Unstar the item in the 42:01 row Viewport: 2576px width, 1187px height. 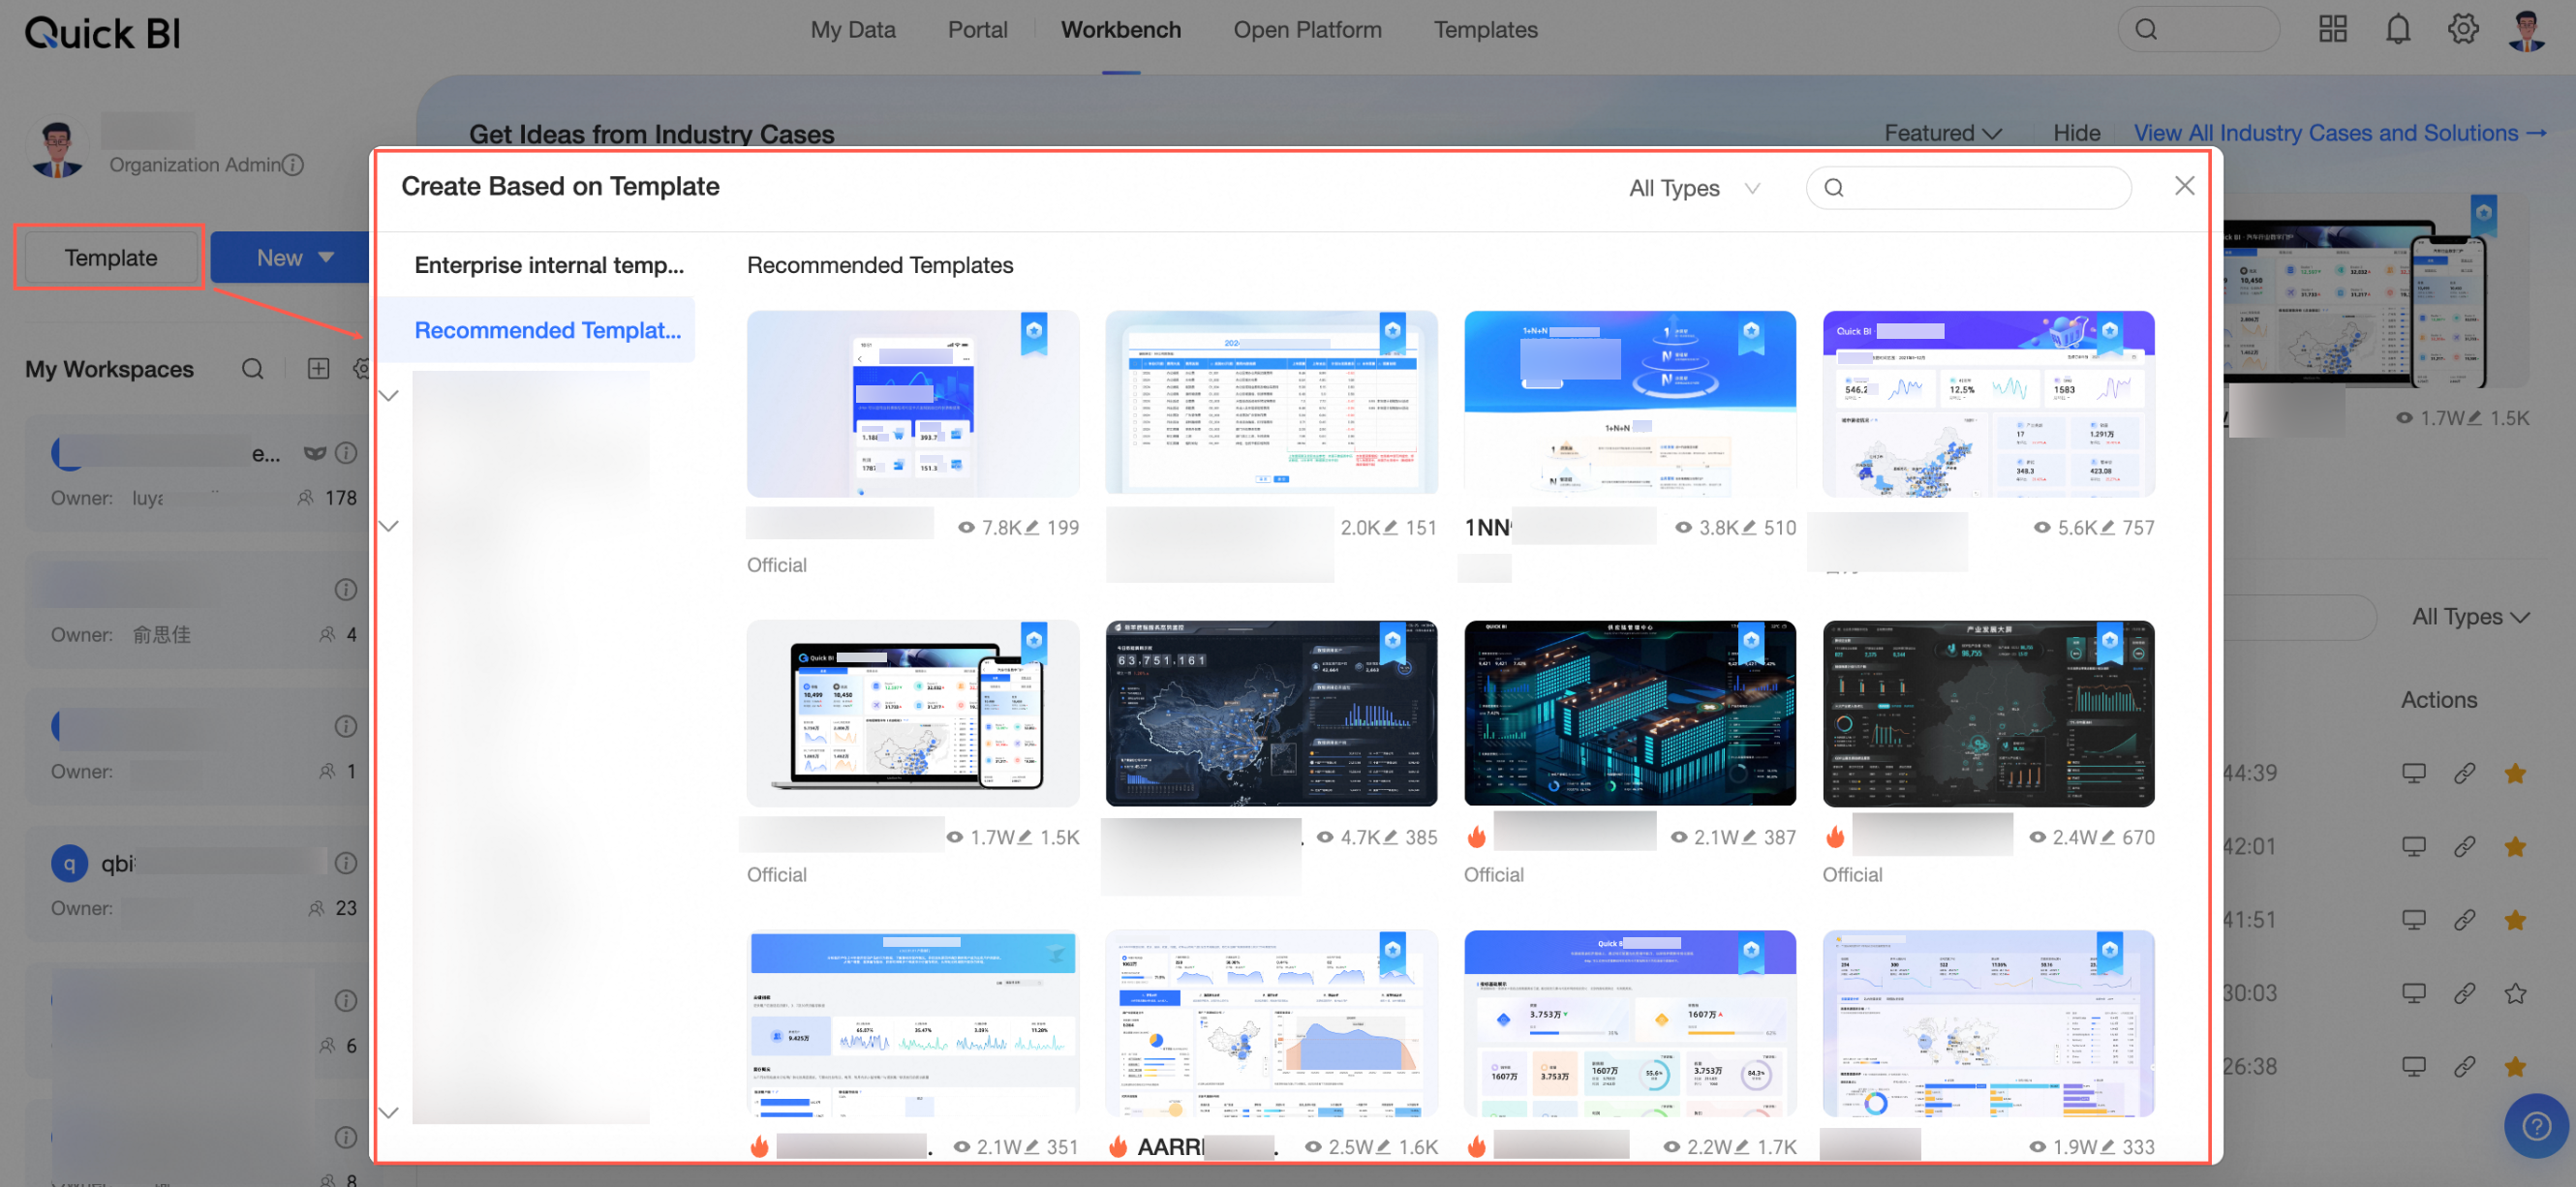pyautogui.click(x=2515, y=847)
